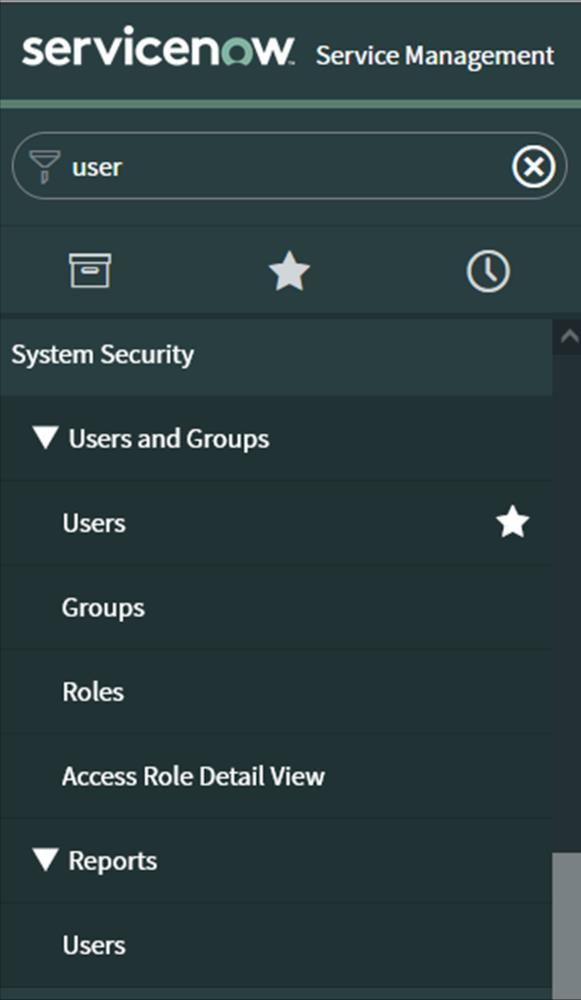Open Users module under Users and Groups

(276, 524)
